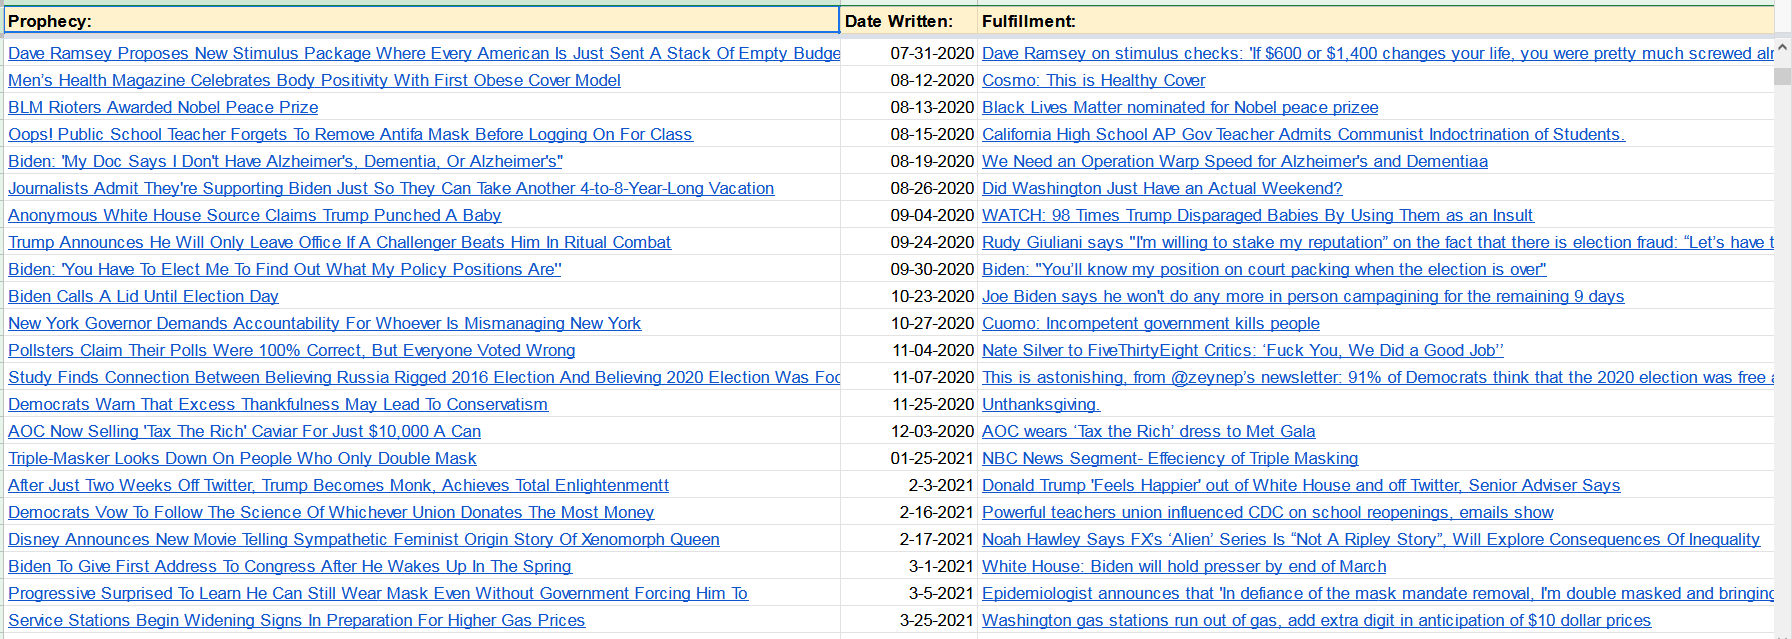Open 'Democrats Warn That Excess Thankfulness' link
Screen dimensions: 1792x639
tap(278, 405)
